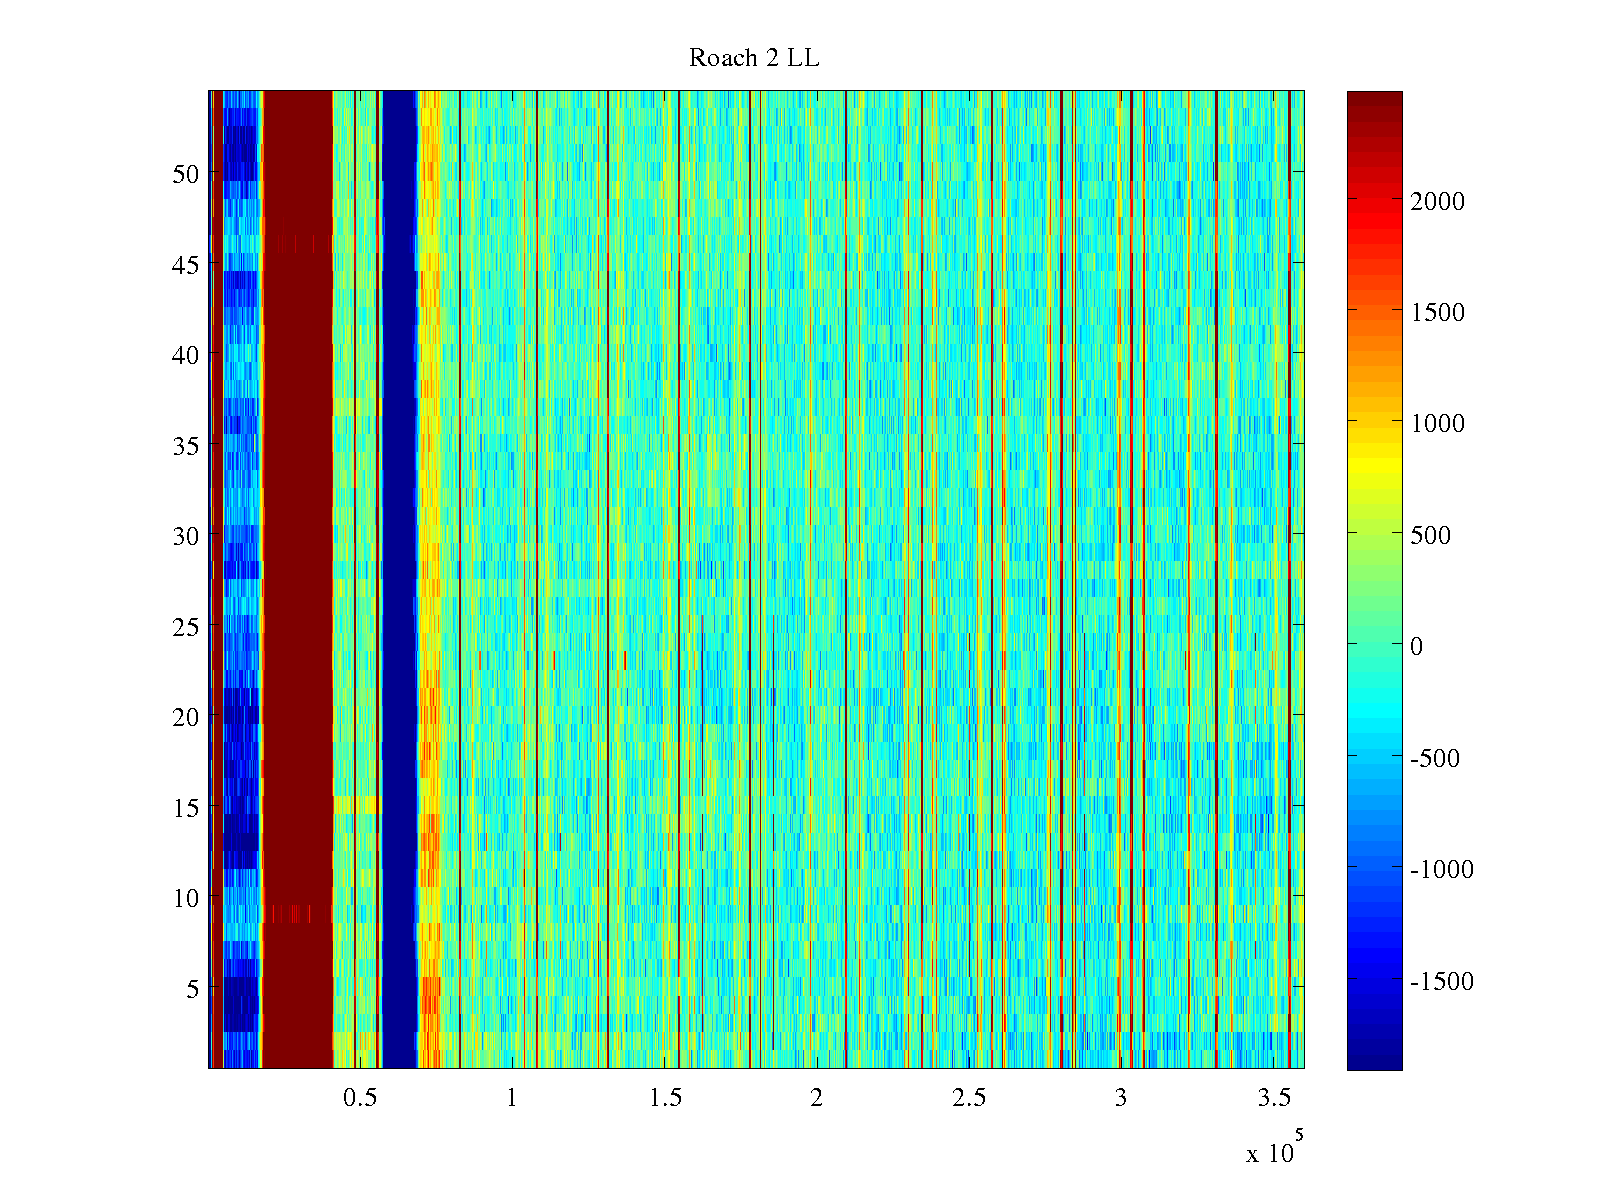1600x1200 pixels.
Task: Click colorbar label 1000
Action: point(1438,423)
